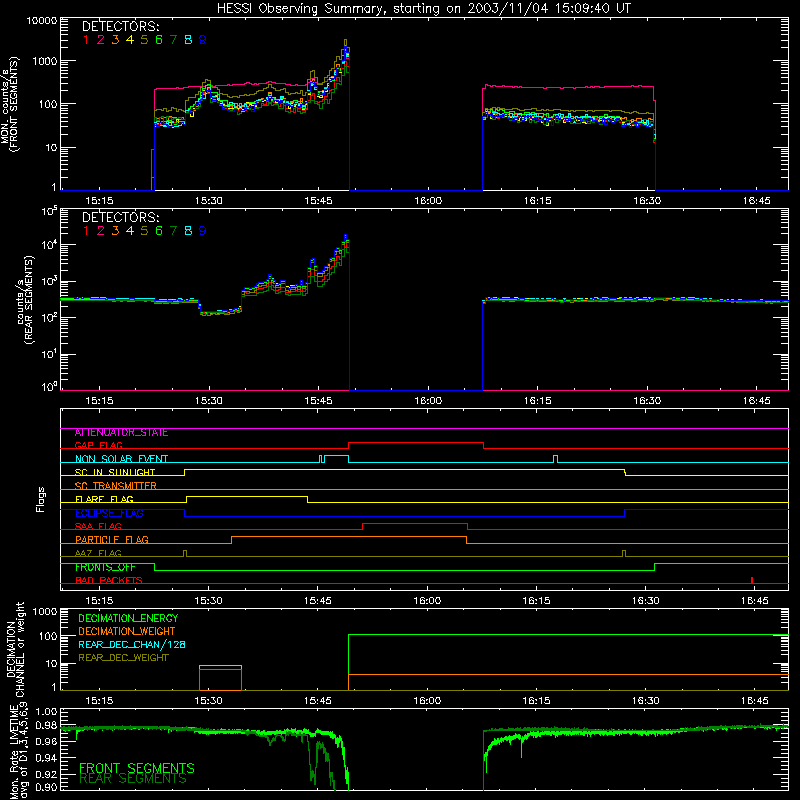Click 15:15 time tick under Flags panel
The image size is (800, 800).
(99, 601)
